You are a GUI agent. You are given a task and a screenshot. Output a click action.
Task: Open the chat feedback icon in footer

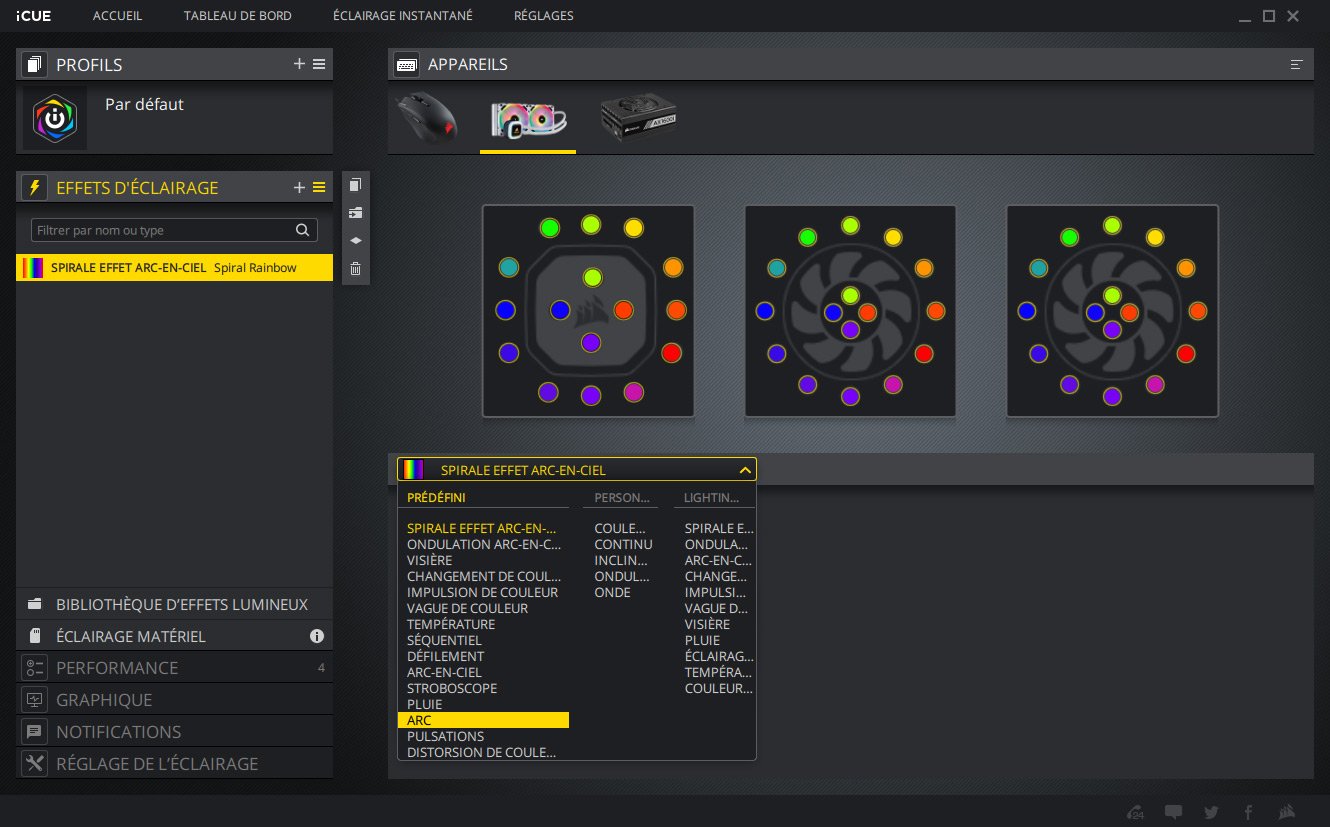coord(1174,811)
